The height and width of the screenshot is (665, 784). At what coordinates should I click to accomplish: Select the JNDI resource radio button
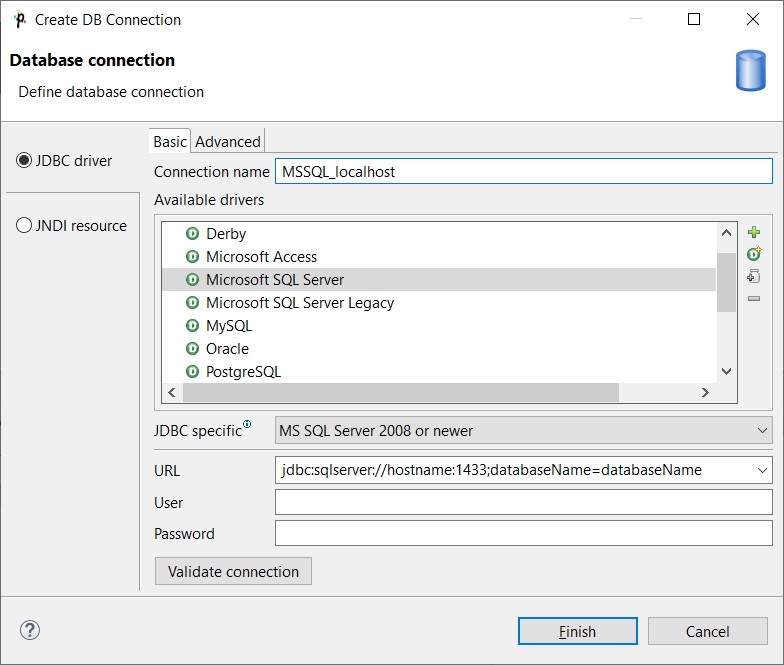[x=24, y=225]
